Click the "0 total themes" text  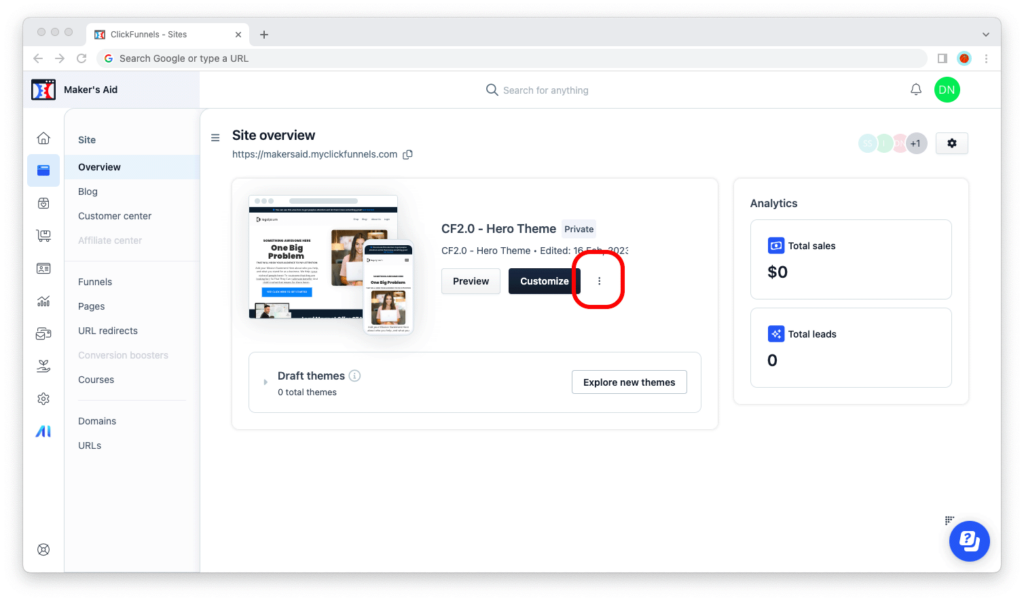307,392
